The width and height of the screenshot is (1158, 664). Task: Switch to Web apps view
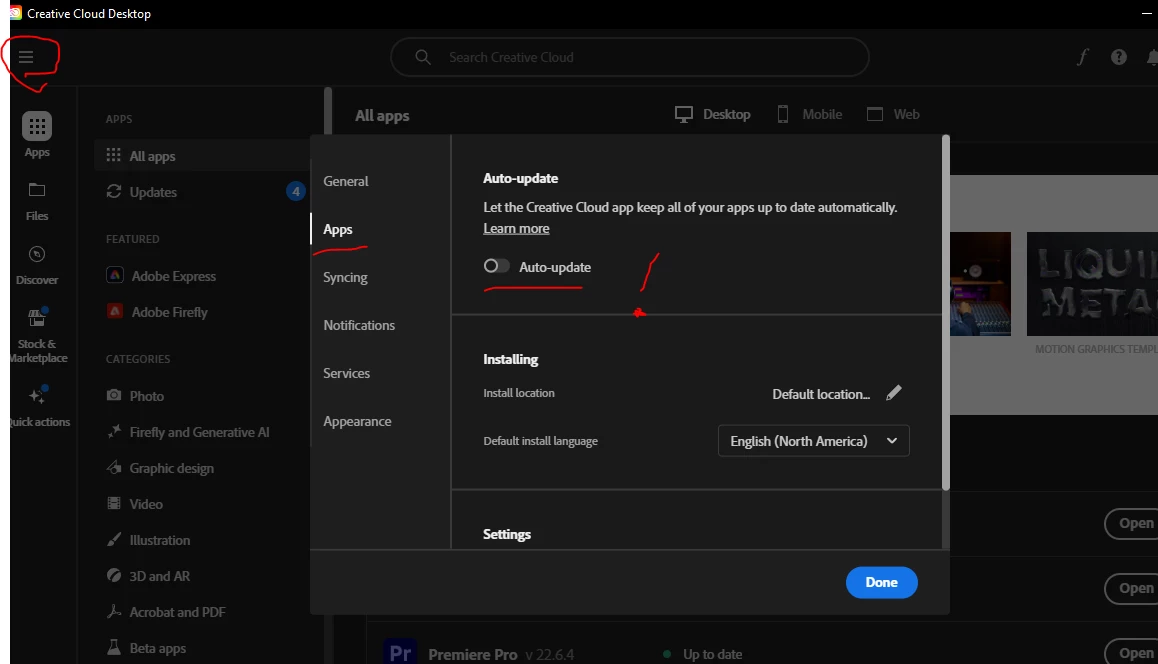893,114
